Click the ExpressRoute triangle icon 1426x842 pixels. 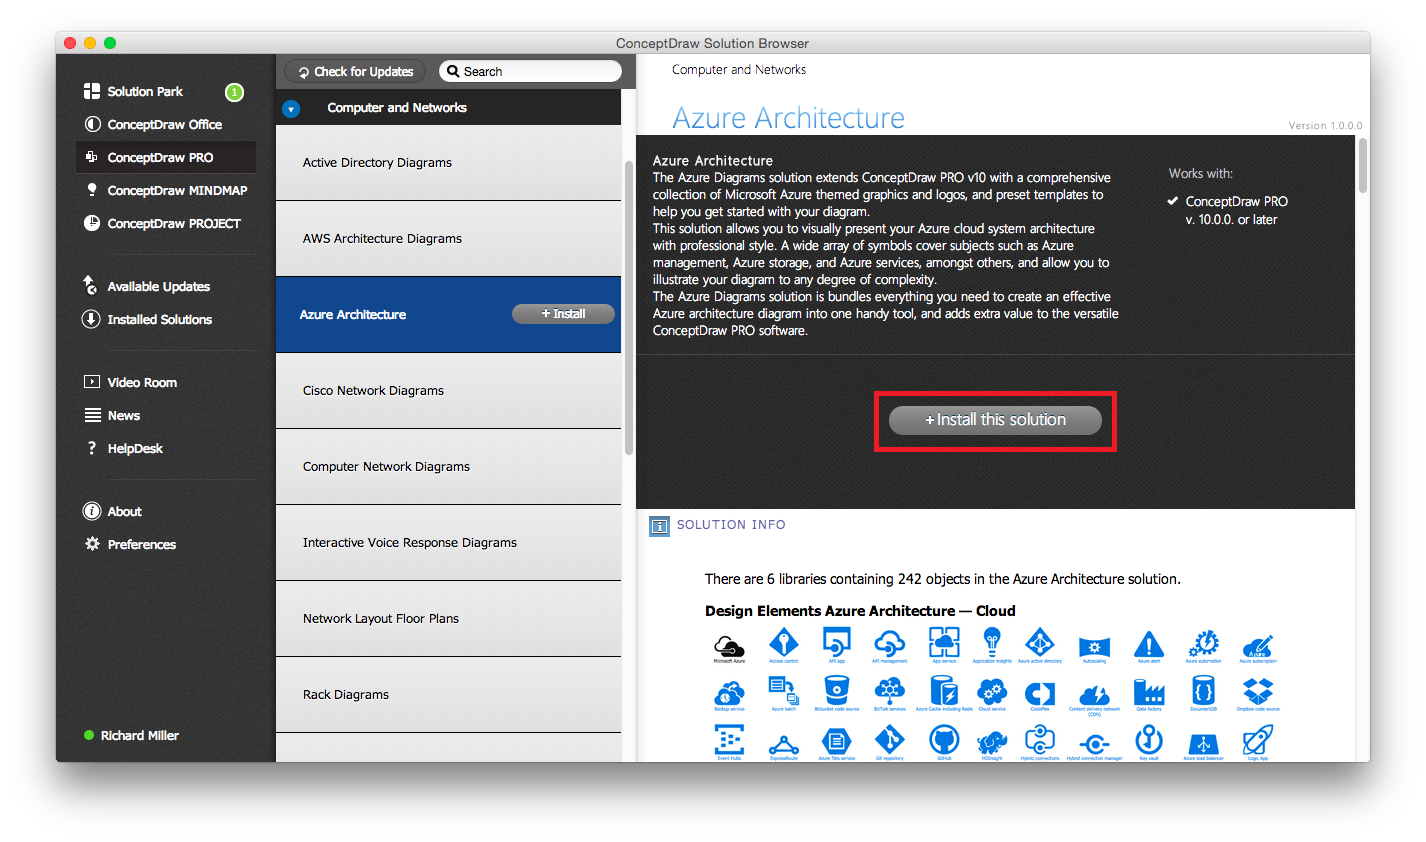pos(784,746)
